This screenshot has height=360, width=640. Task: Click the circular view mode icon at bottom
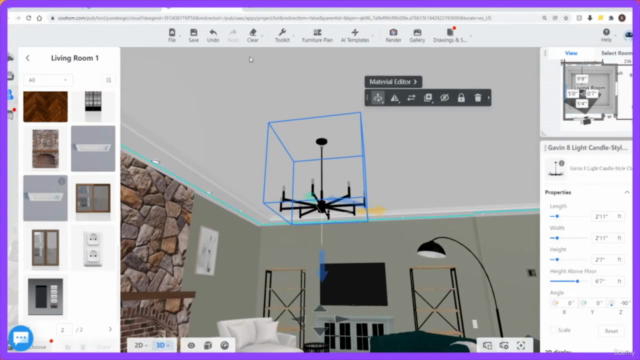[x=224, y=345]
